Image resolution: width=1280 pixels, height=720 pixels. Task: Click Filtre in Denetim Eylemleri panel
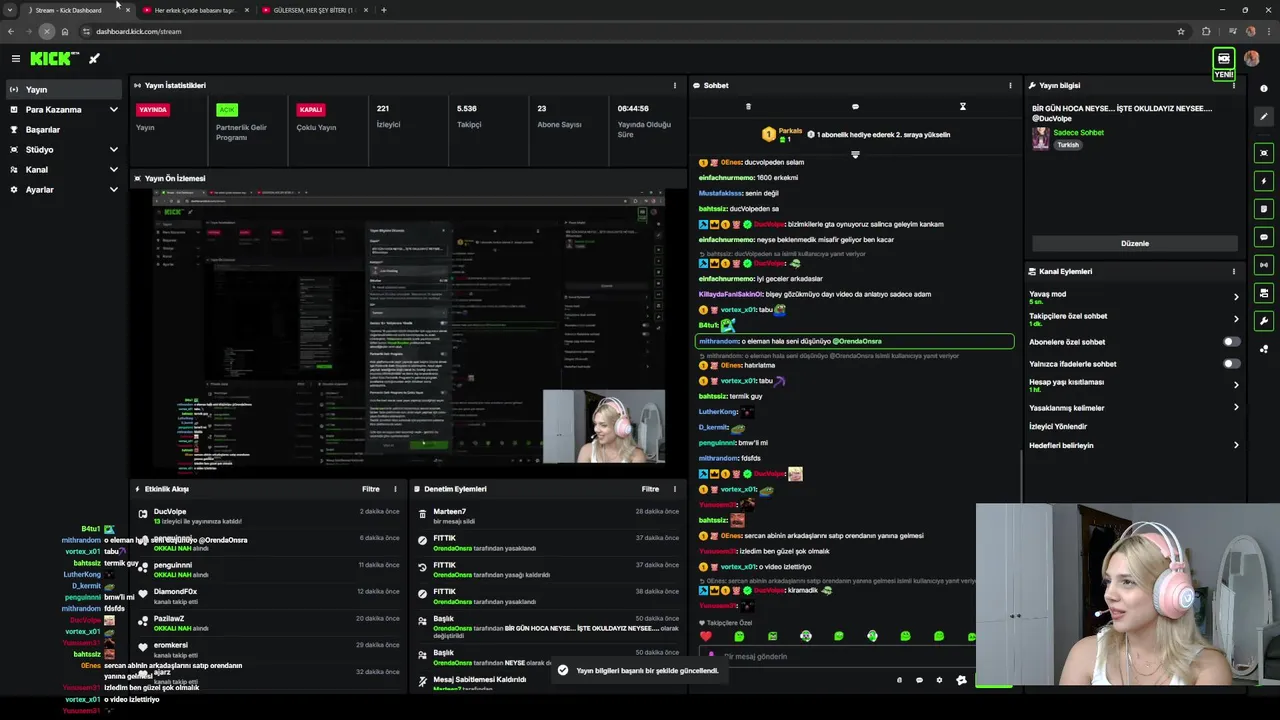coord(650,489)
